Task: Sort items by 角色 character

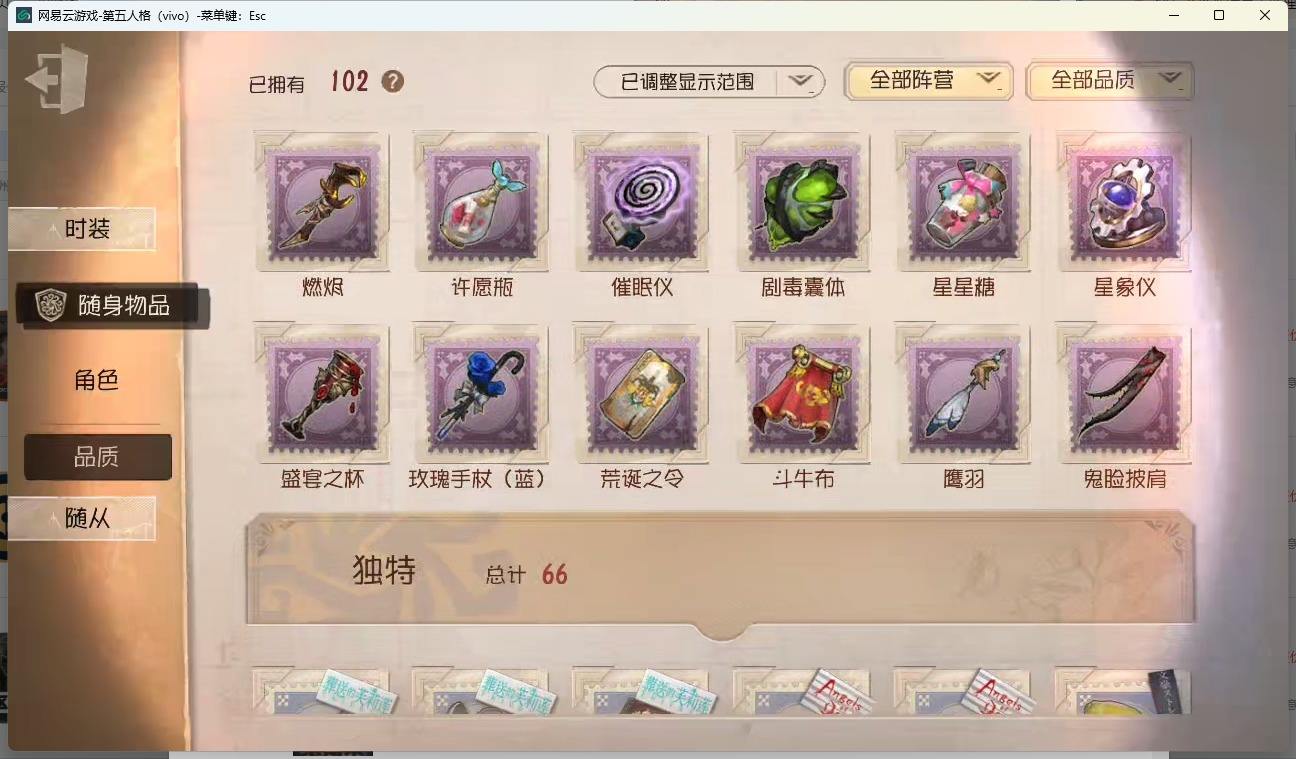Action: (96, 380)
